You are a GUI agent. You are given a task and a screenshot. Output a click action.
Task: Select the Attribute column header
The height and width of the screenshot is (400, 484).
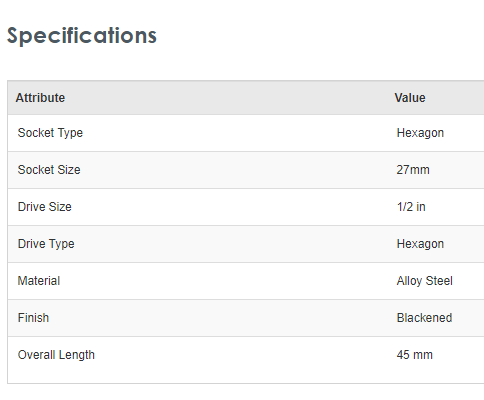pyautogui.click(x=40, y=98)
